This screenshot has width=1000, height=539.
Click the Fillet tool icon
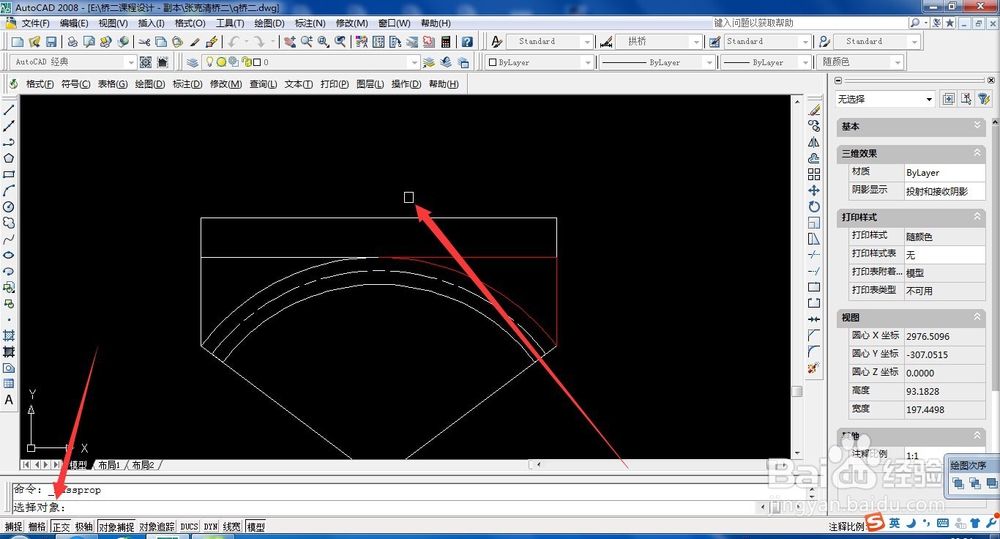coord(814,351)
